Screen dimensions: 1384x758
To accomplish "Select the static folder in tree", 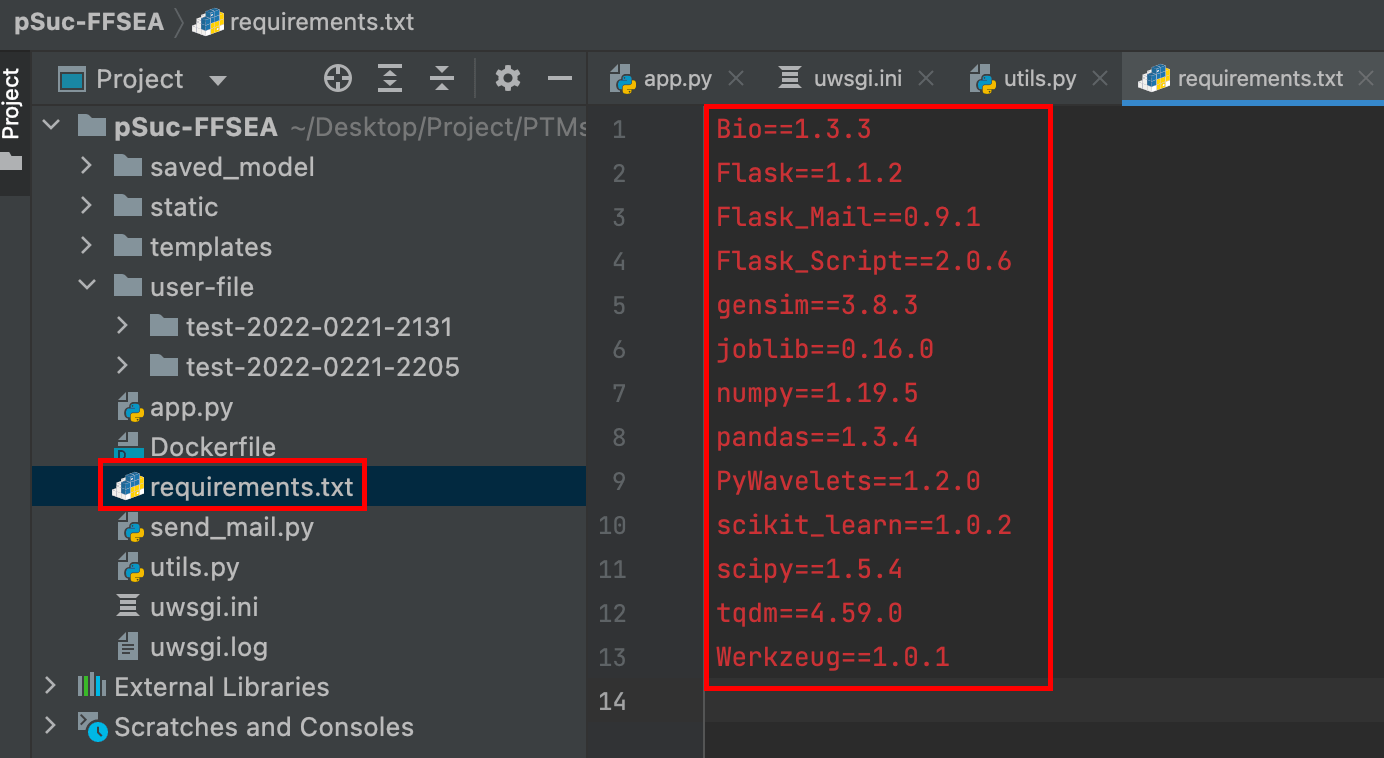I will click(184, 207).
